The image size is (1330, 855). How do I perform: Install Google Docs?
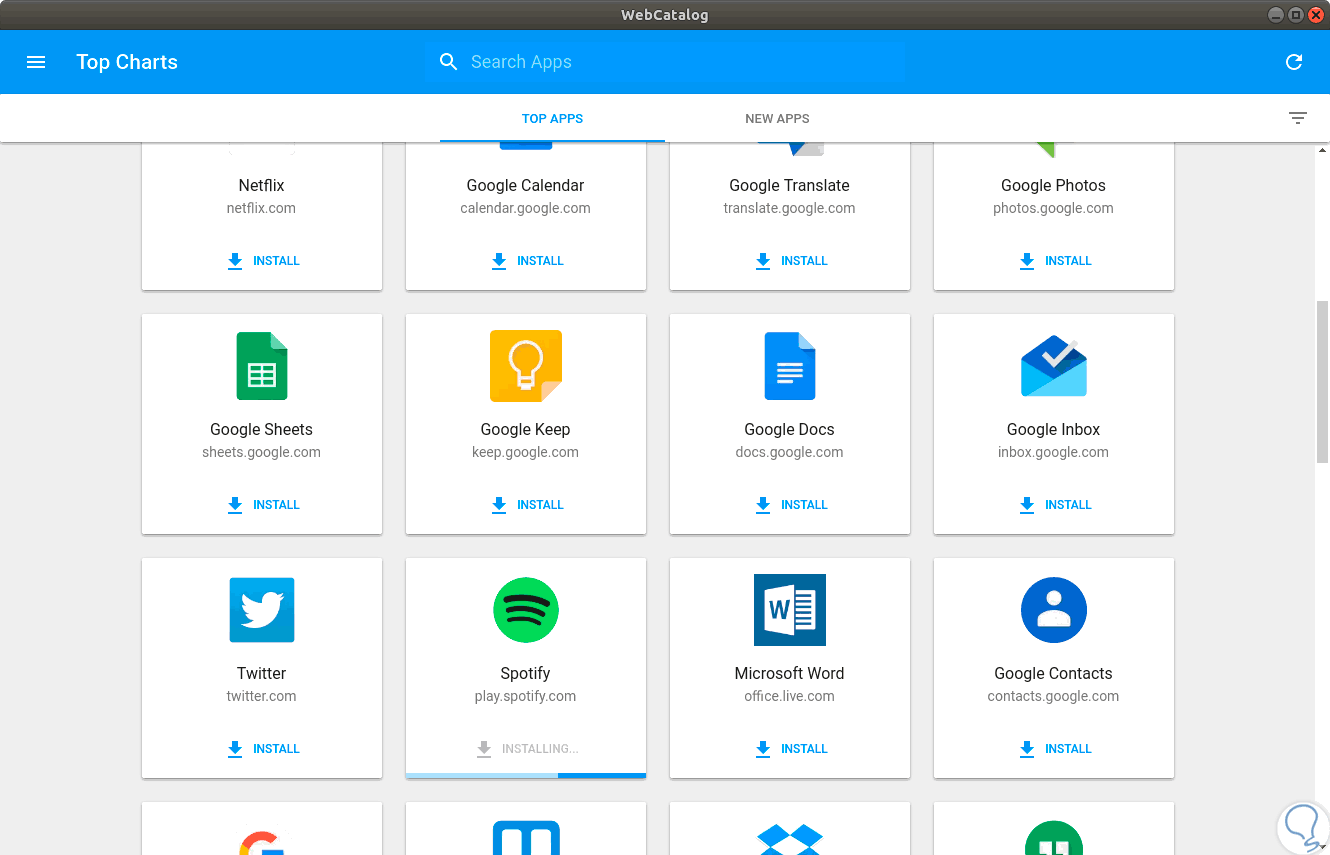[790, 505]
